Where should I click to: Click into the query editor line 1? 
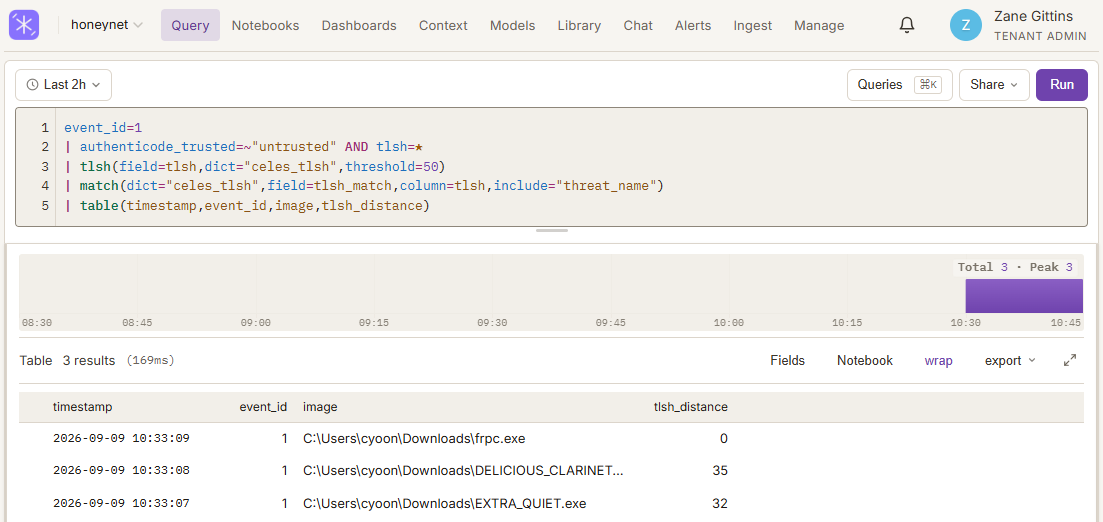point(103,128)
